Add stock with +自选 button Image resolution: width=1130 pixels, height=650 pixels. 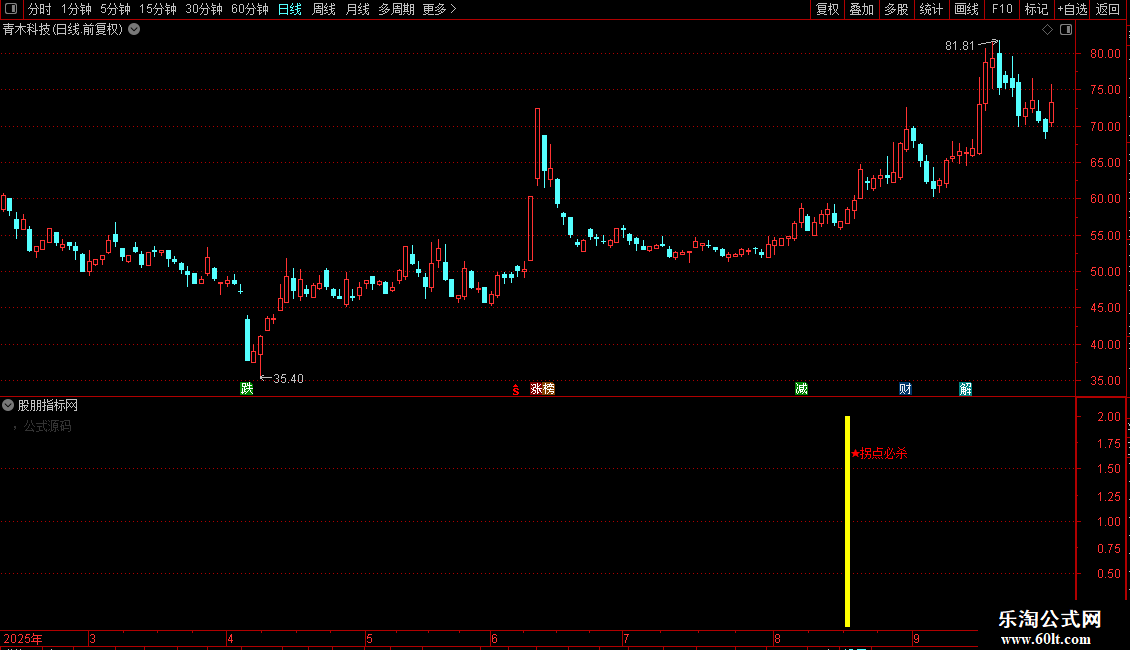pyautogui.click(x=1072, y=9)
